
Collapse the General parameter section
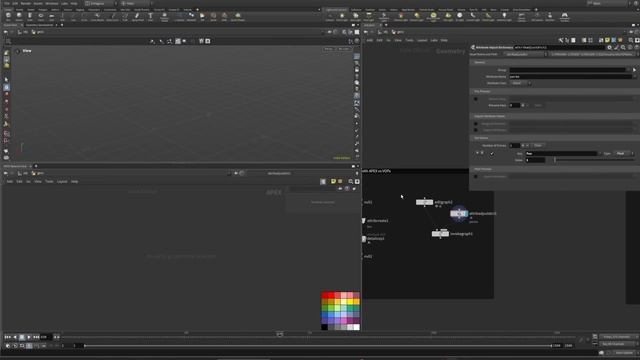tap(479, 62)
